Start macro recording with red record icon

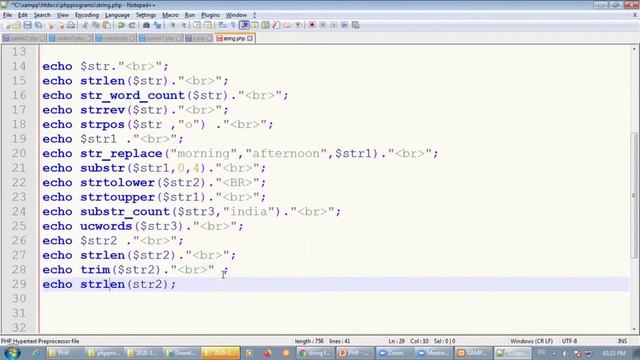[312, 25]
